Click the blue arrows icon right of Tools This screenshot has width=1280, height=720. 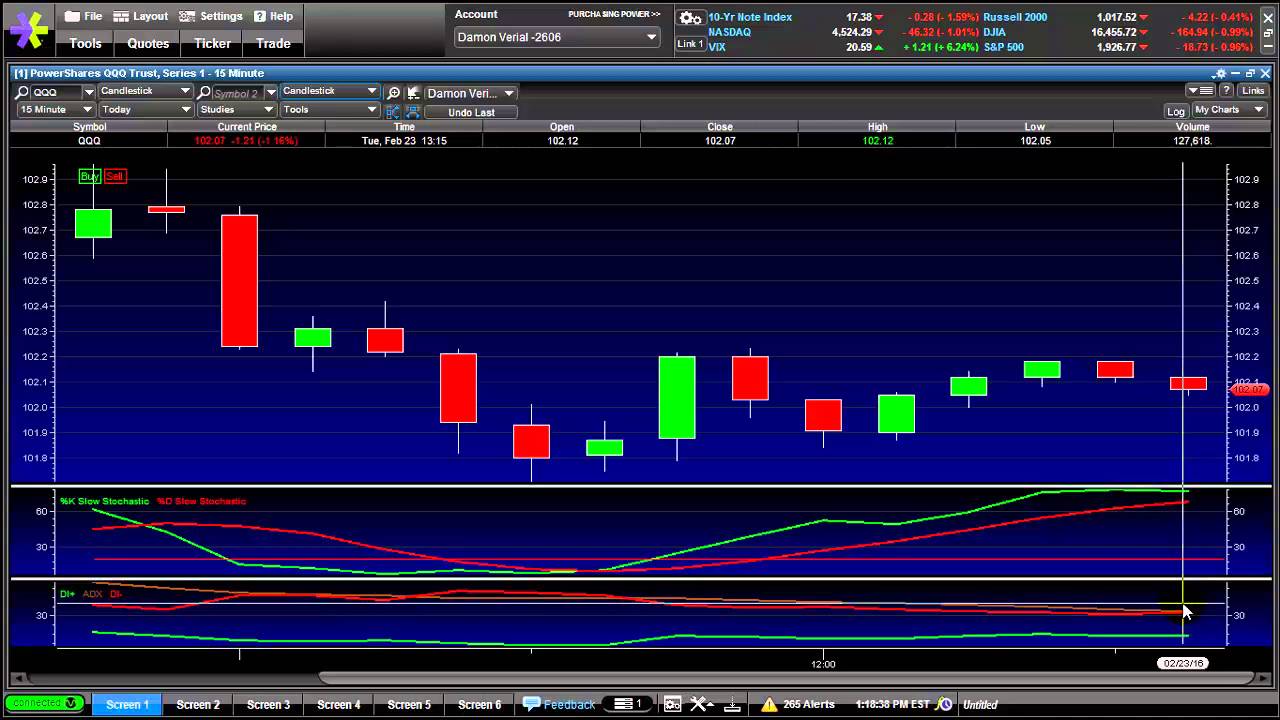tap(392, 111)
